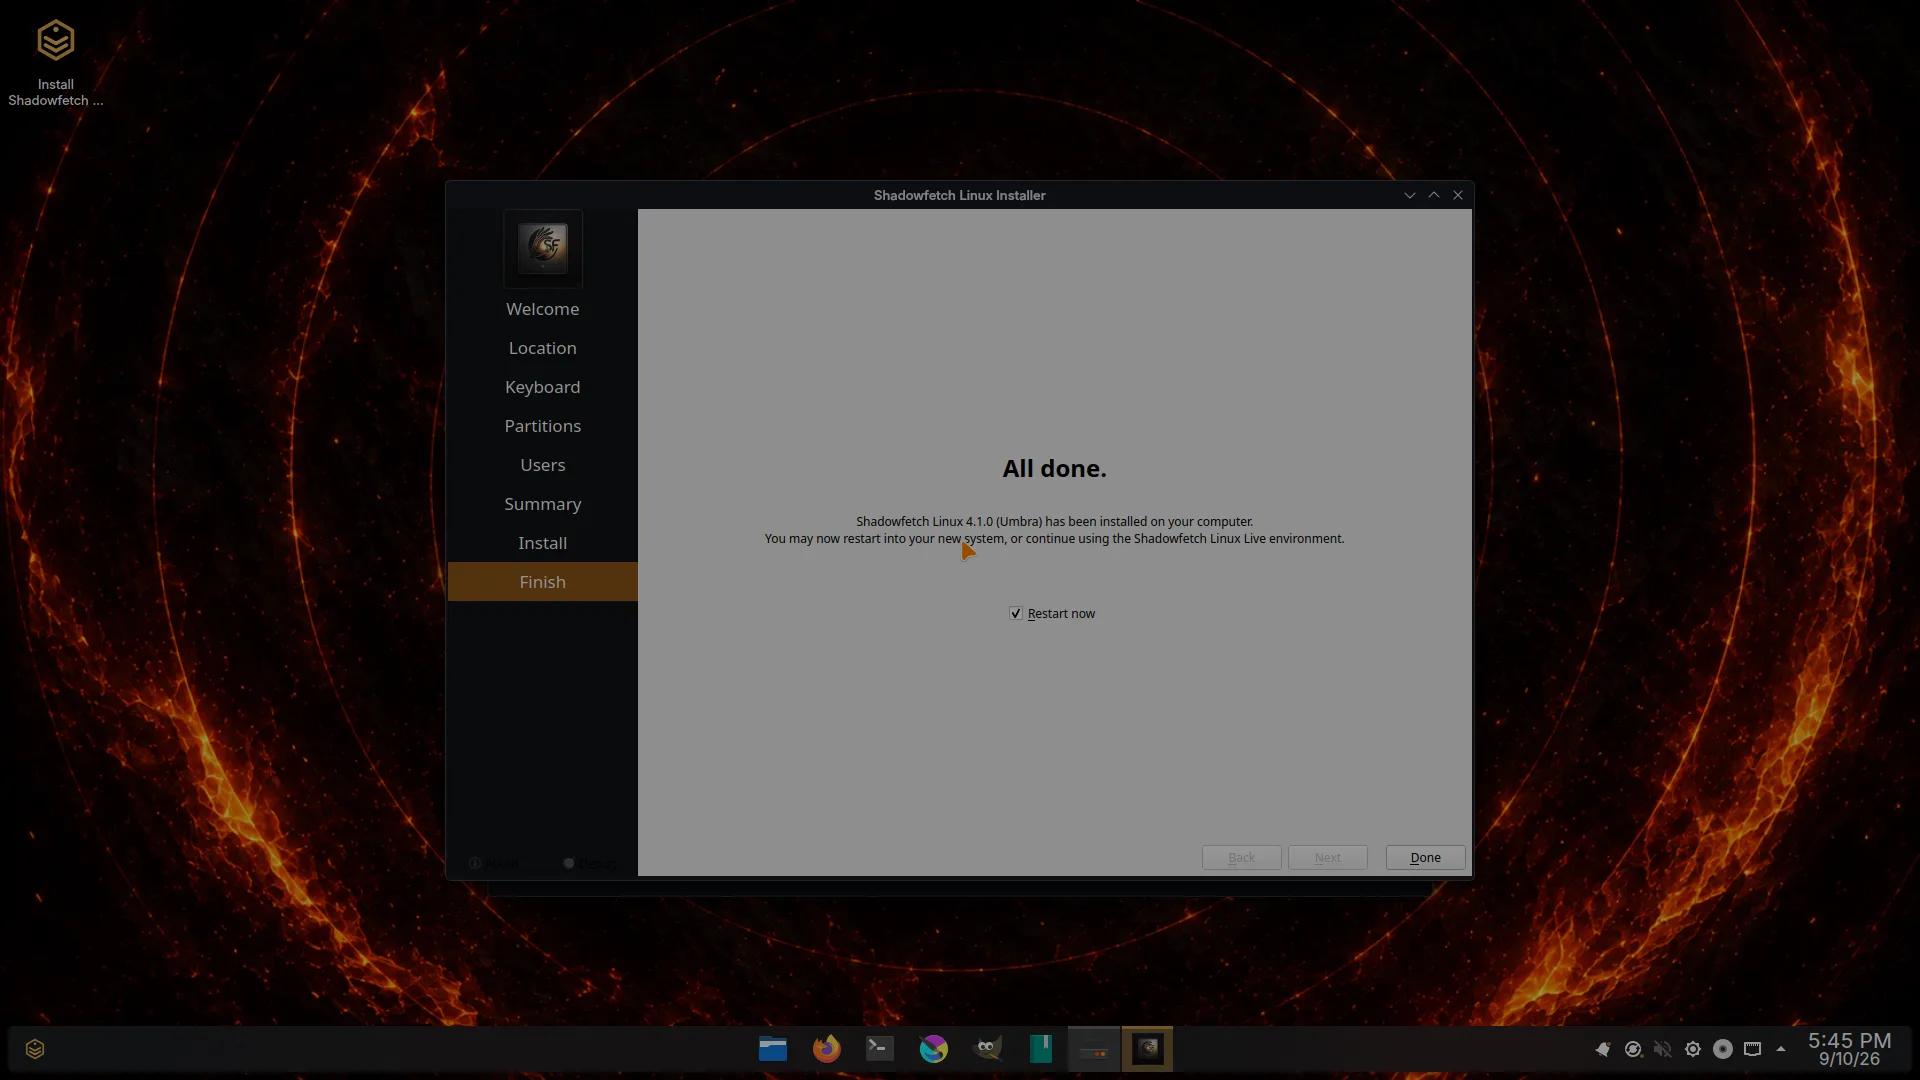Click the About button in installer sidebar

pyautogui.click(x=494, y=863)
